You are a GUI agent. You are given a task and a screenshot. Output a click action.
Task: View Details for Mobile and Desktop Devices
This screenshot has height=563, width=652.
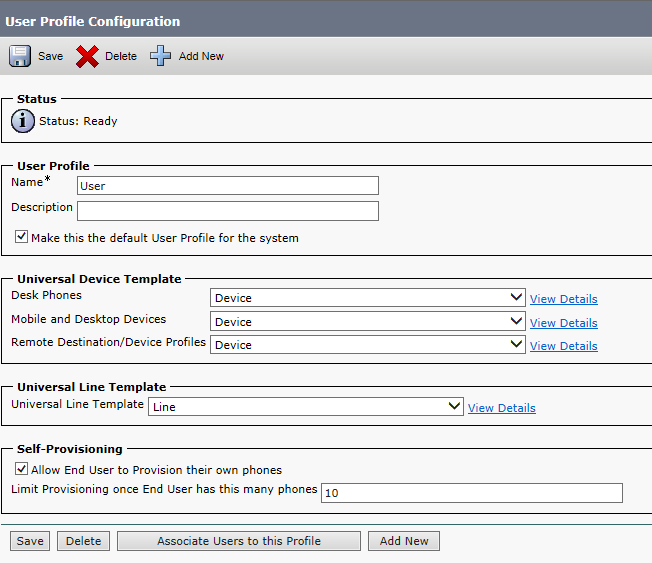pos(563,323)
